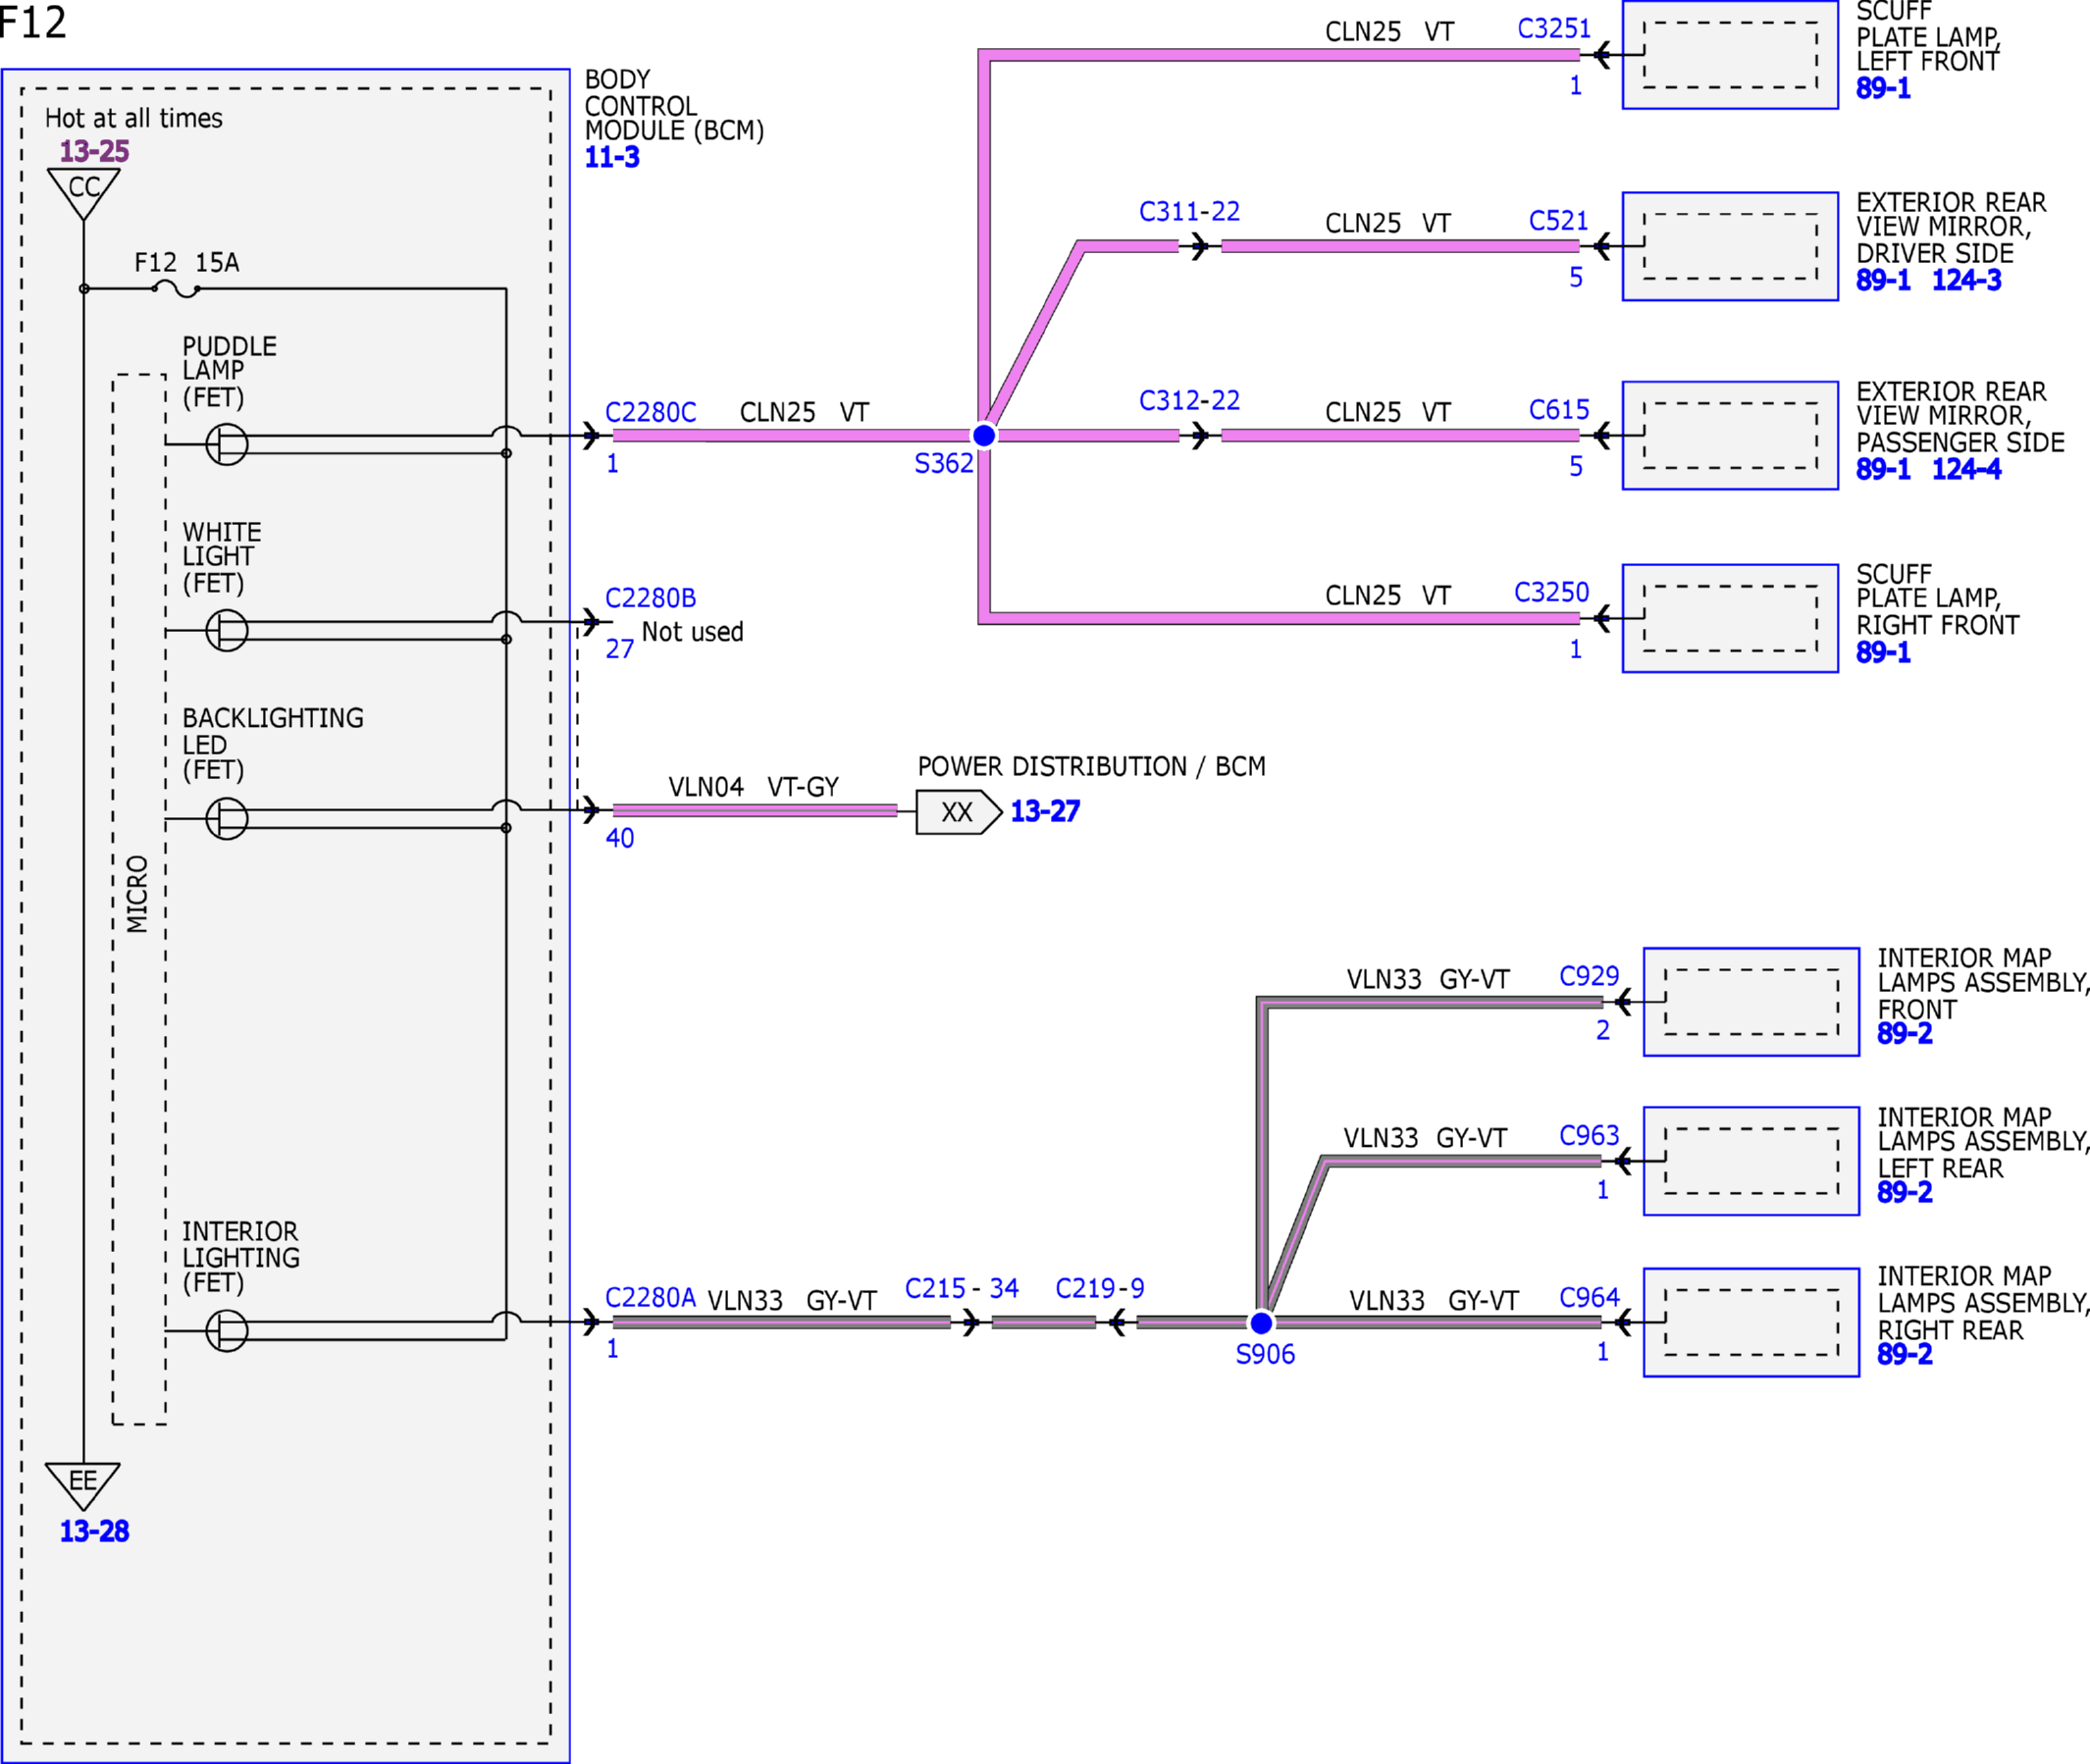Open the 13-27 Power Distribution link

click(1045, 811)
